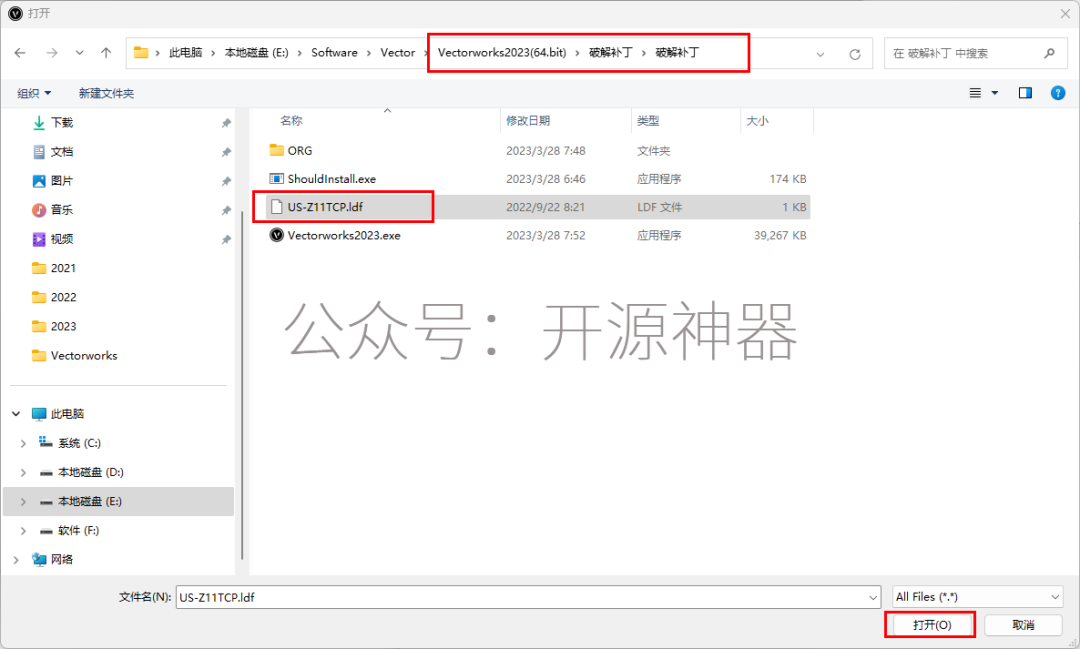Click the navigation pane scrollbar
The height and width of the screenshot is (649, 1080).
[242, 386]
